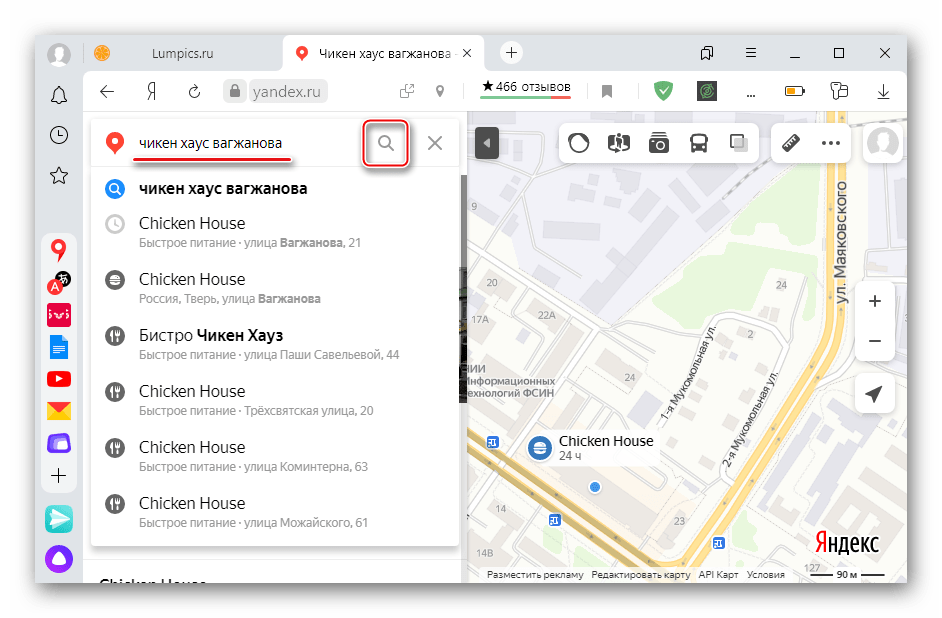Open the downloads arrow icon
This screenshot has height=618, width=942.
(x=883, y=91)
